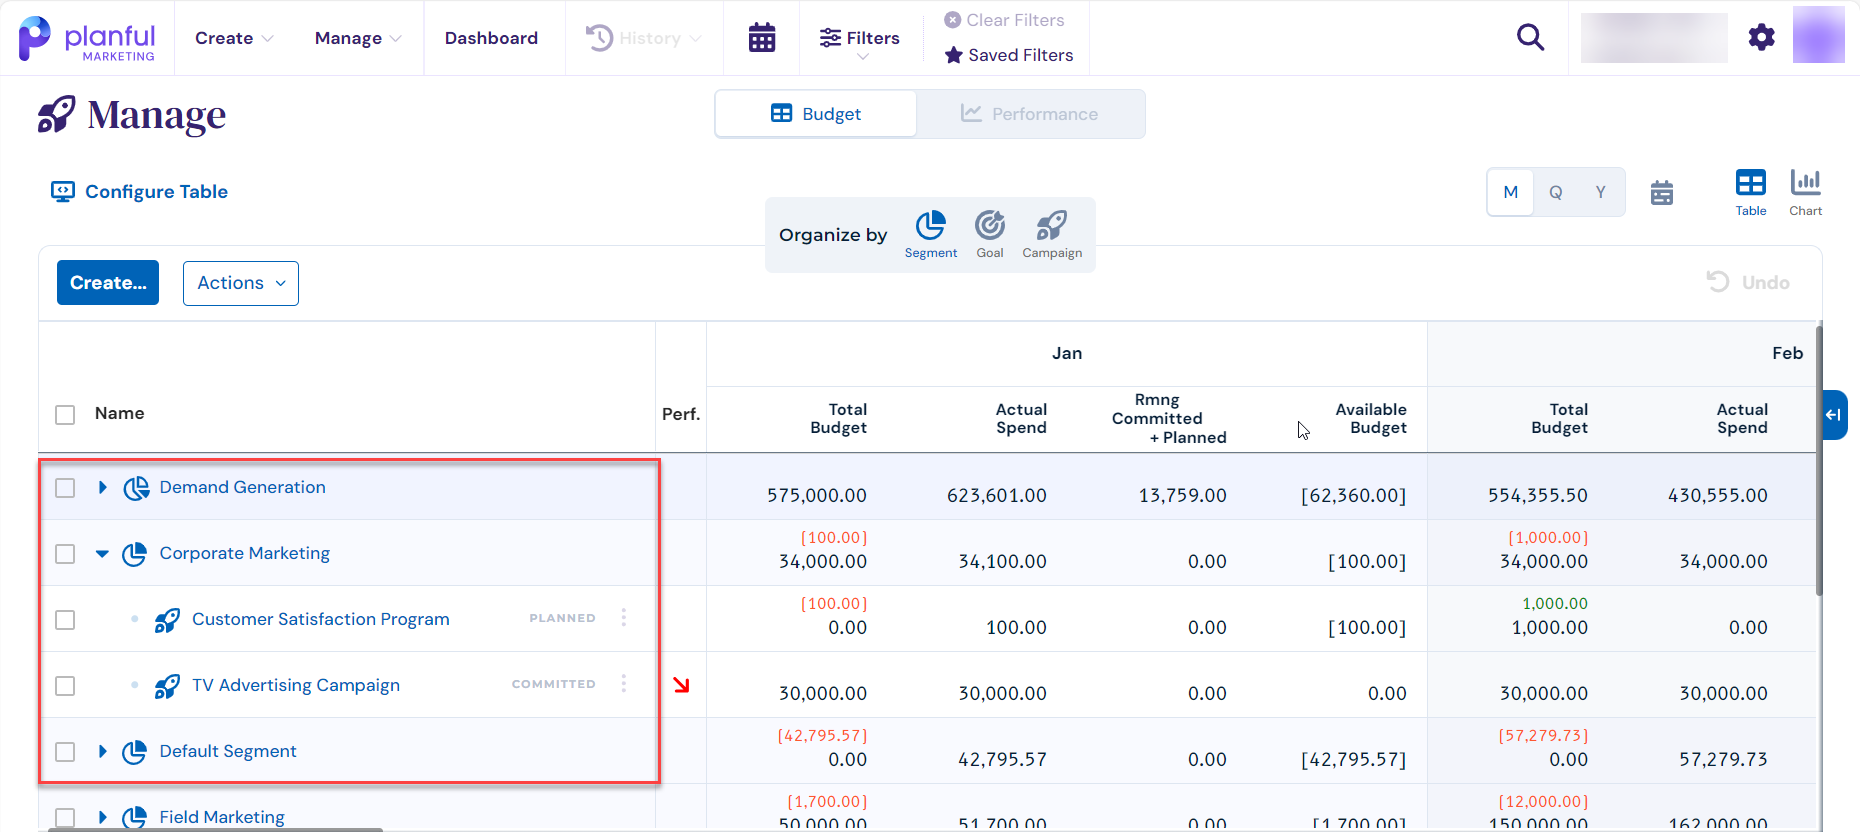
Task: Click the TV Advertising Campaign rocket icon
Action: click(x=167, y=686)
